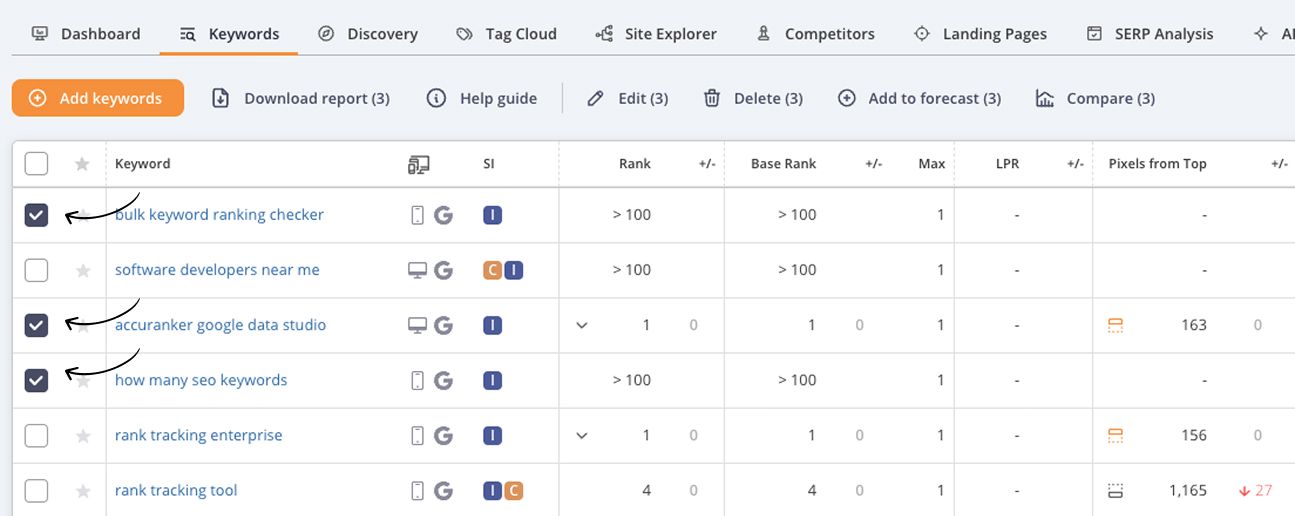
Task: Open accuranker google data studio keyword
Action: pyautogui.click(x=220, y=325)
